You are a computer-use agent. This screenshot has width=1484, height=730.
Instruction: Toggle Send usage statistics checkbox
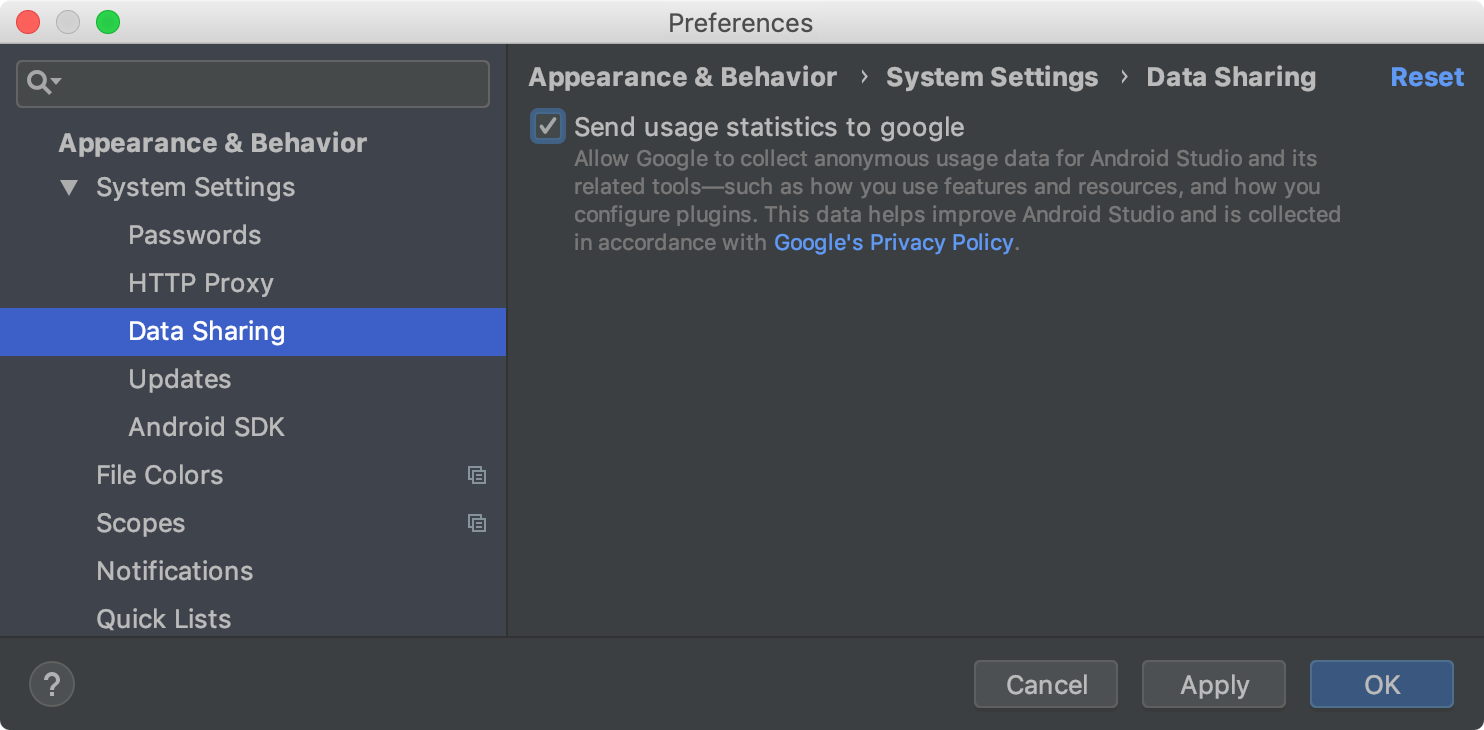pos(548,127)
